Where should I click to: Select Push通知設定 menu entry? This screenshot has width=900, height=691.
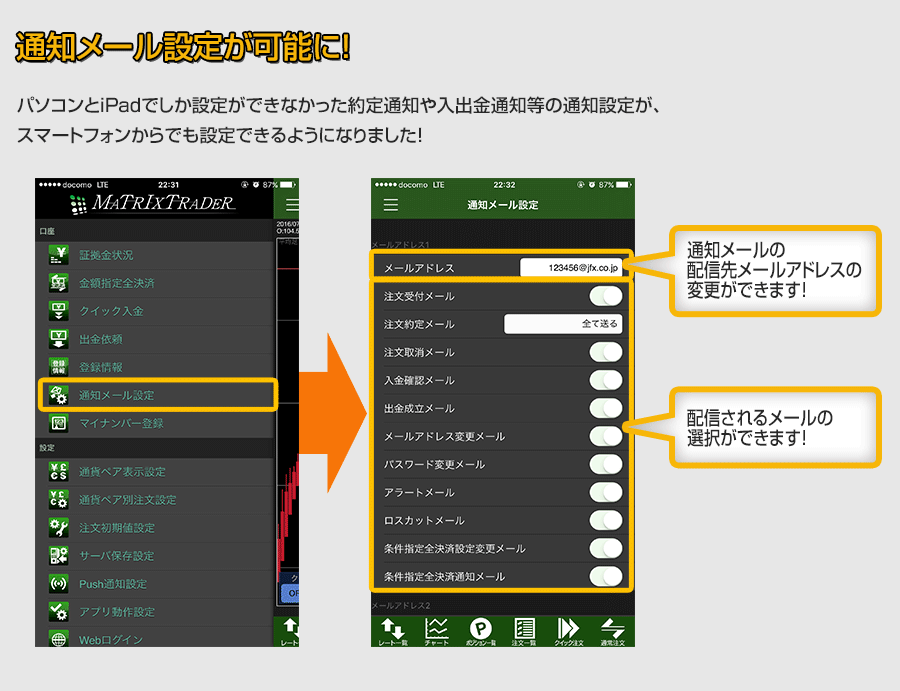click(x=155, y=584)
